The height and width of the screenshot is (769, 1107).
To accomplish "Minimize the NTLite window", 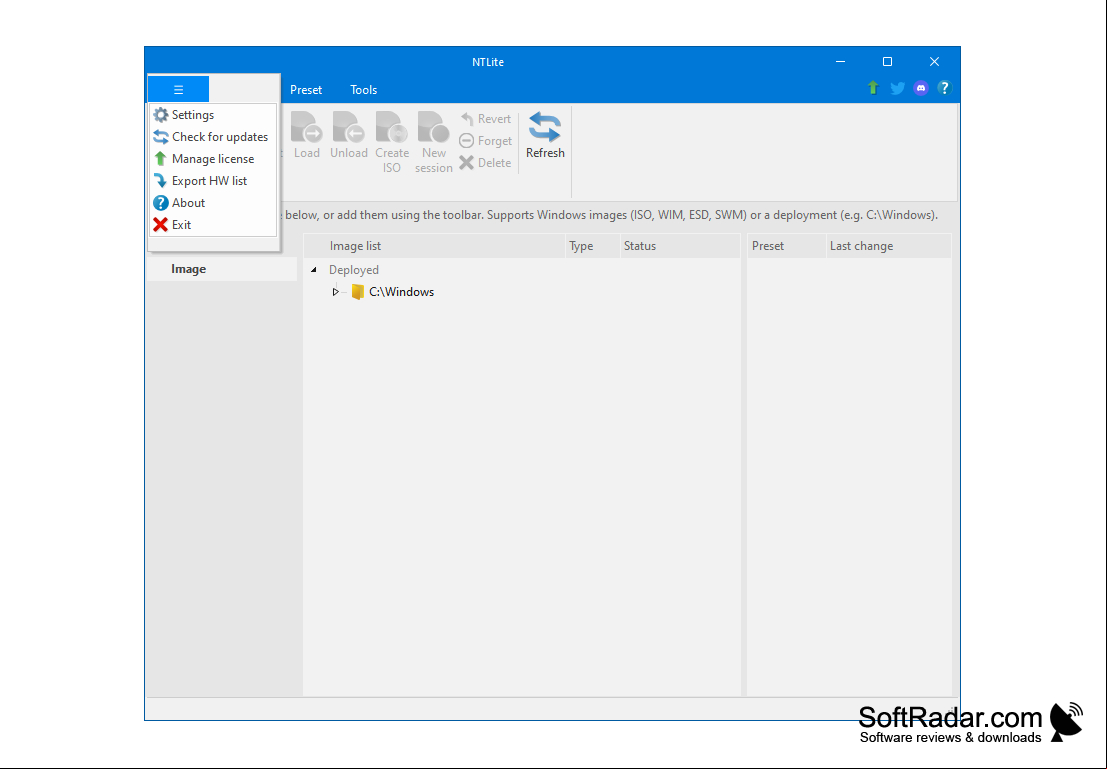I will [x=840, y=61].
